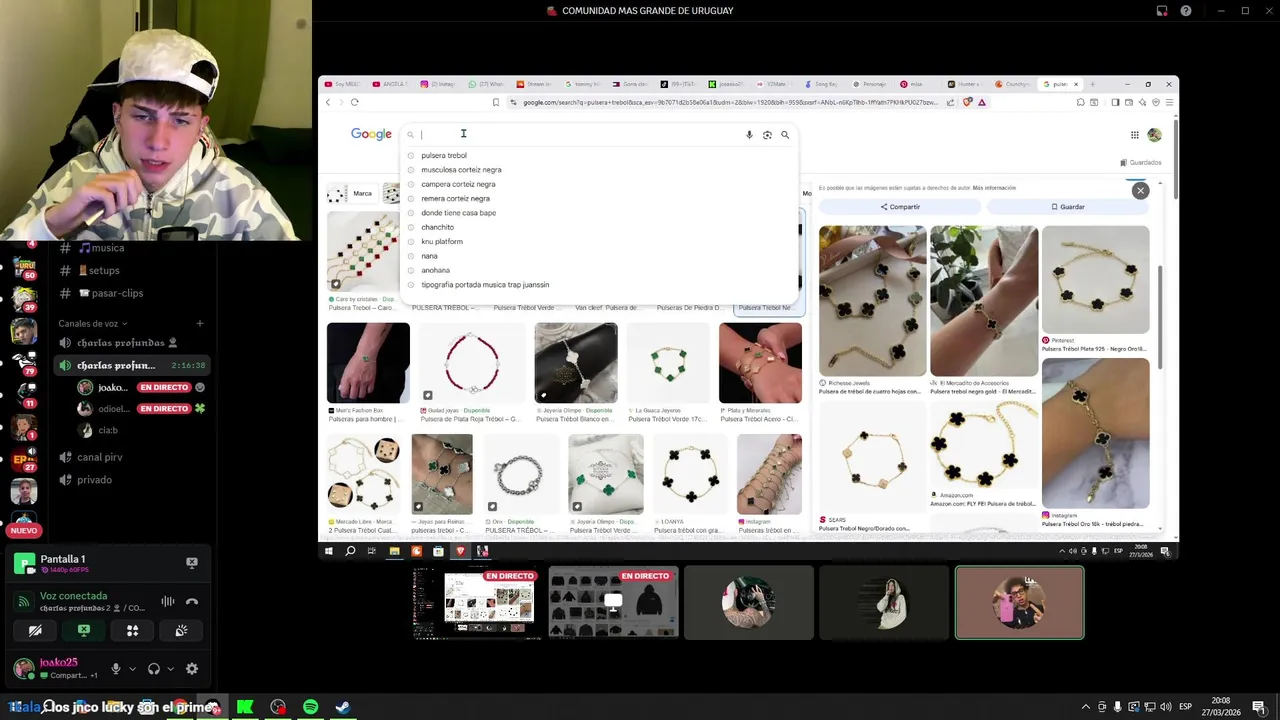Share image with Compartir button

tap(901, 207)
